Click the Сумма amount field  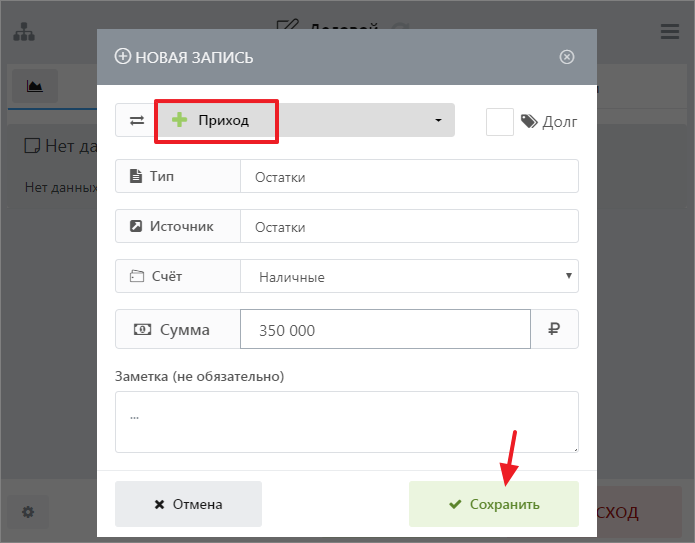click(x=385, y=329)
